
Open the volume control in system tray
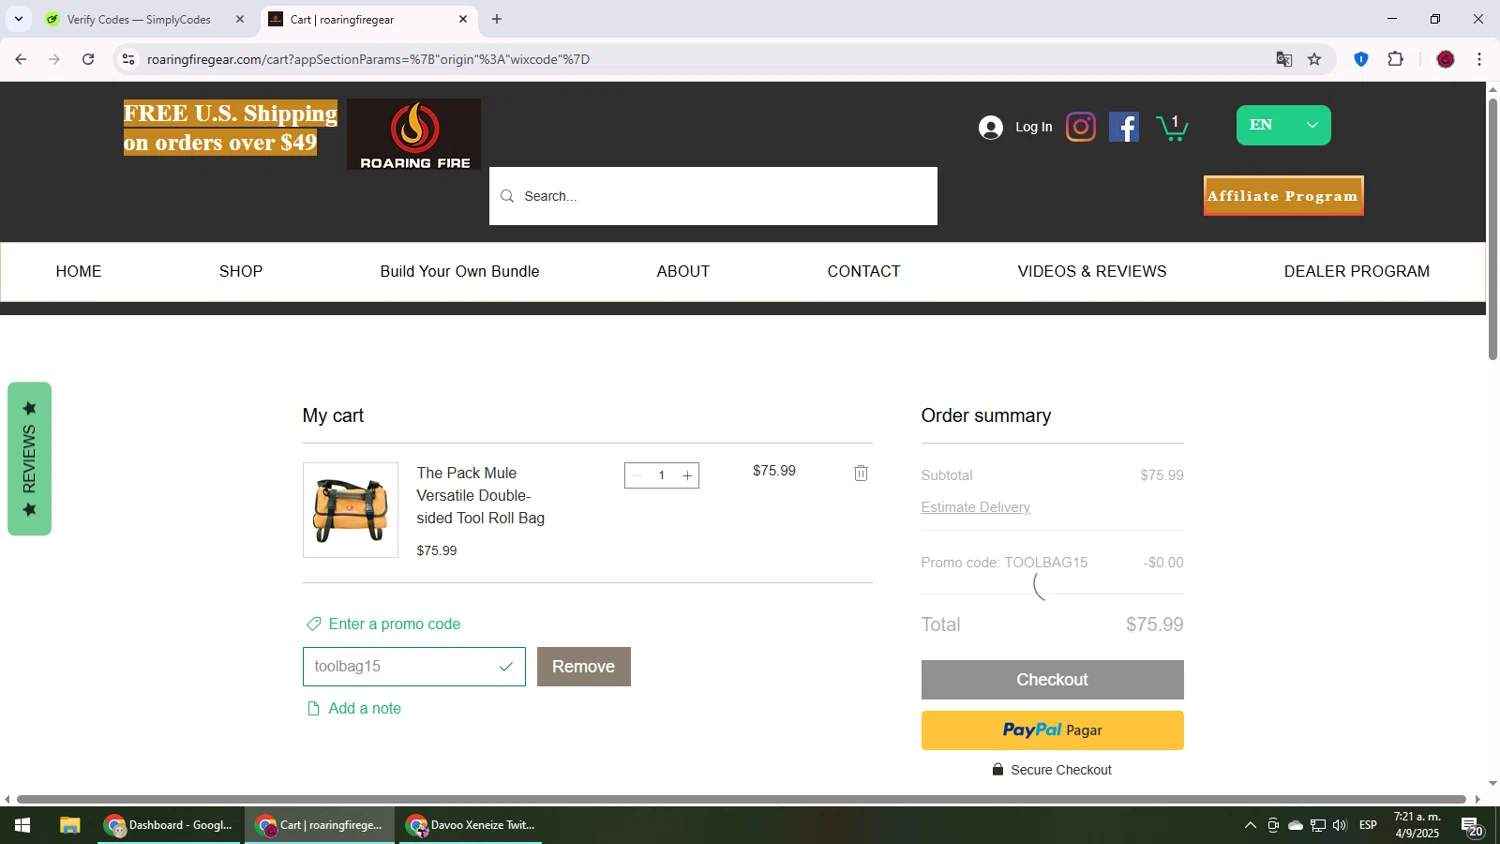coord(1340,825)
